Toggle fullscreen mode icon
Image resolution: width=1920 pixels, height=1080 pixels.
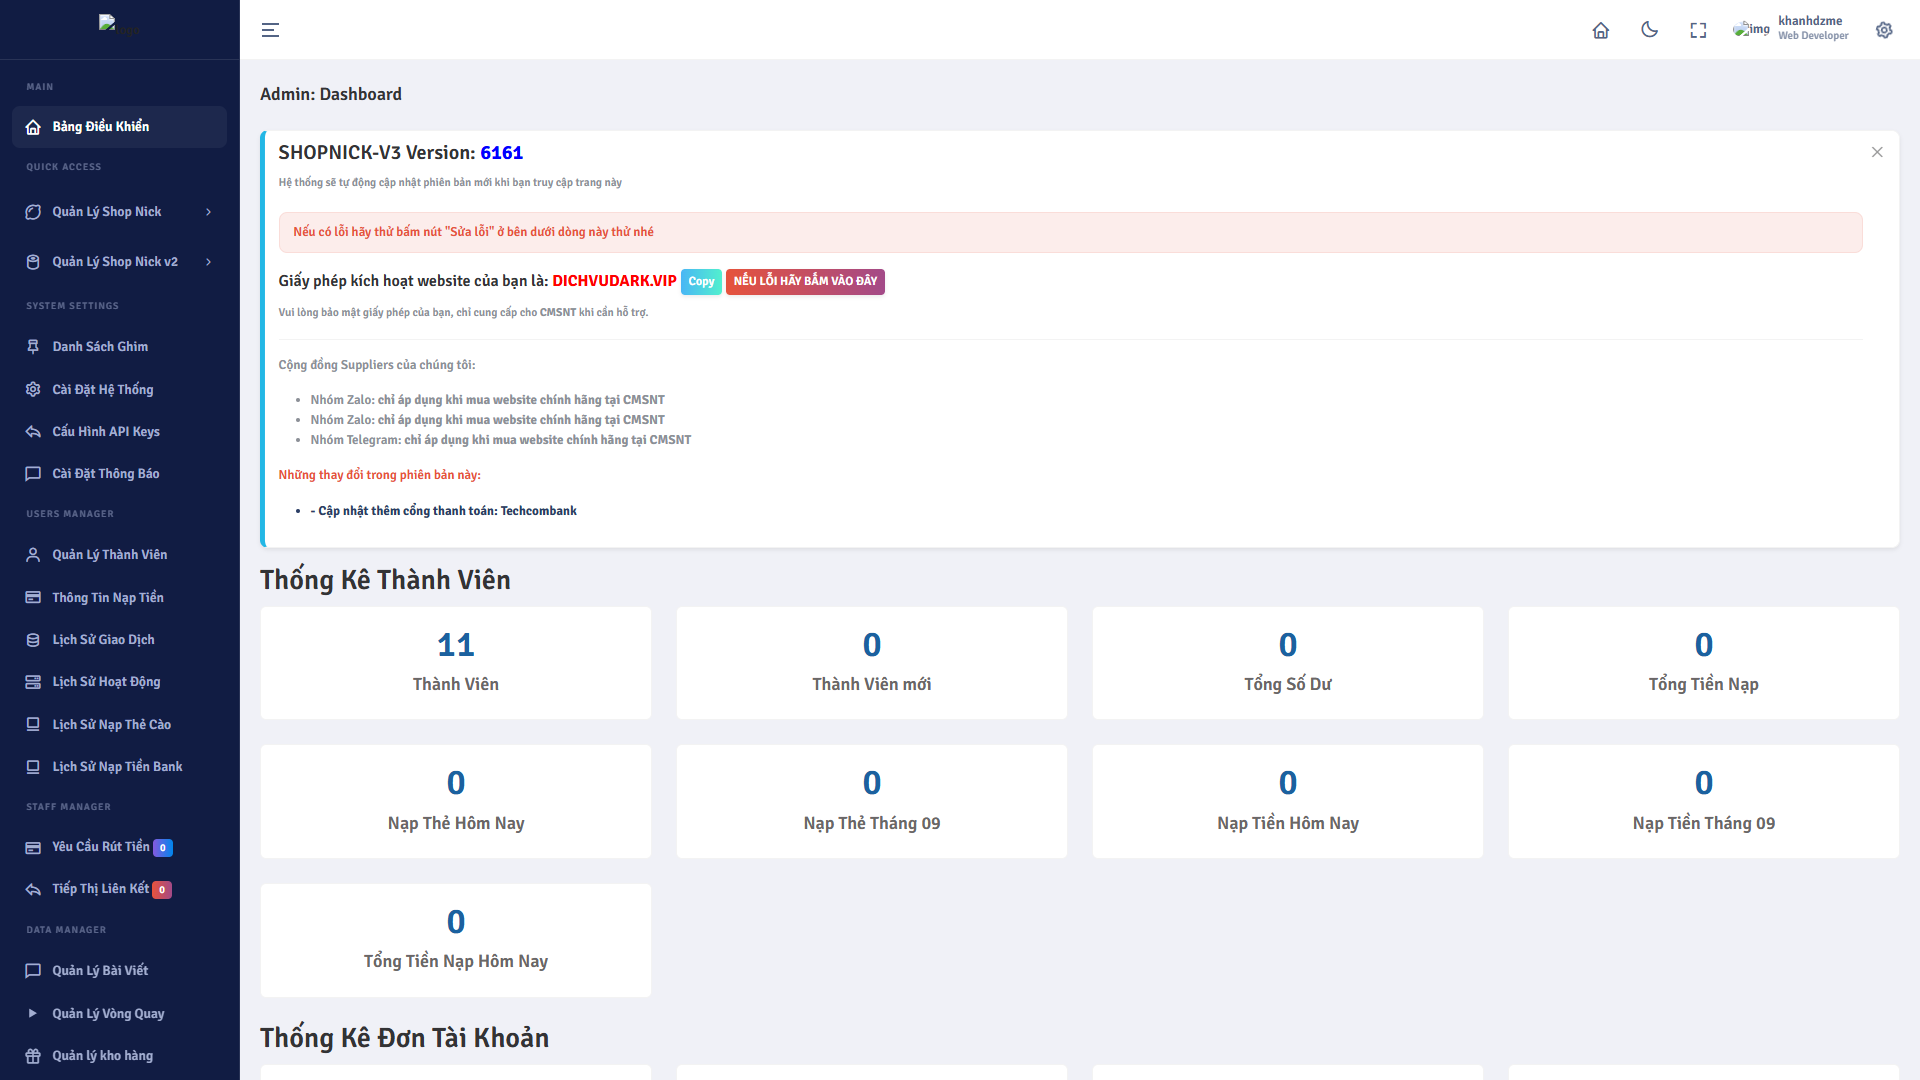(x=1698, y=30)
